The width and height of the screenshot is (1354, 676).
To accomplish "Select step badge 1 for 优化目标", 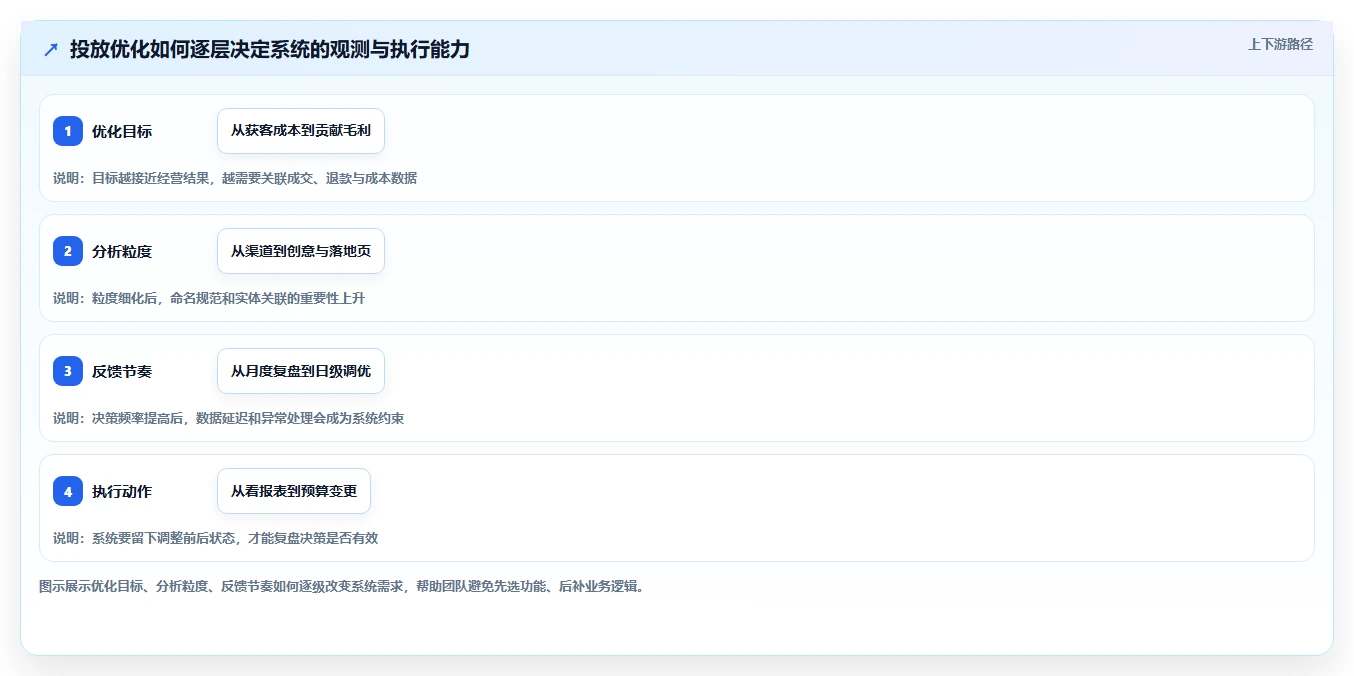I will coord(68,131).
